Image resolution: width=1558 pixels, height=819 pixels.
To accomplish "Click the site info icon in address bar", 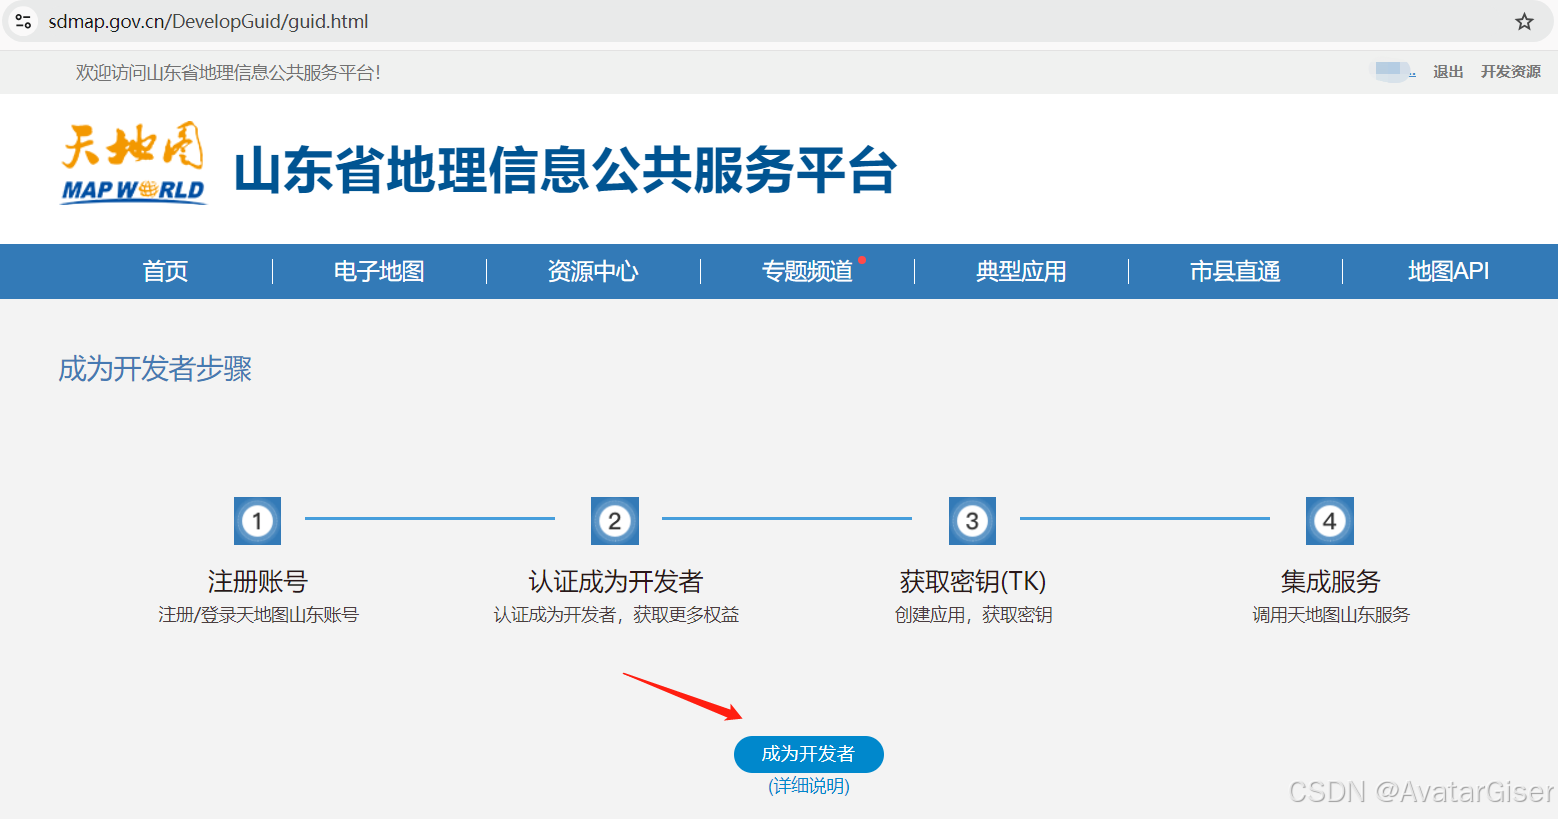I will [23, 21].
